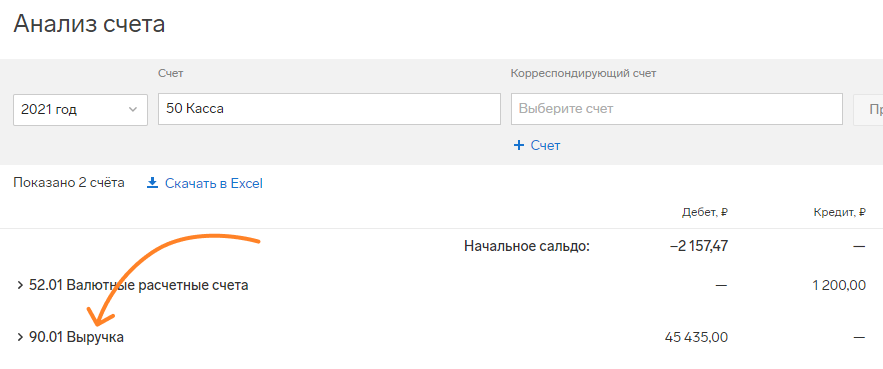The image size is (883, 369).
Task: Click the chevron arrow in year selector
Action: point(133,109)
